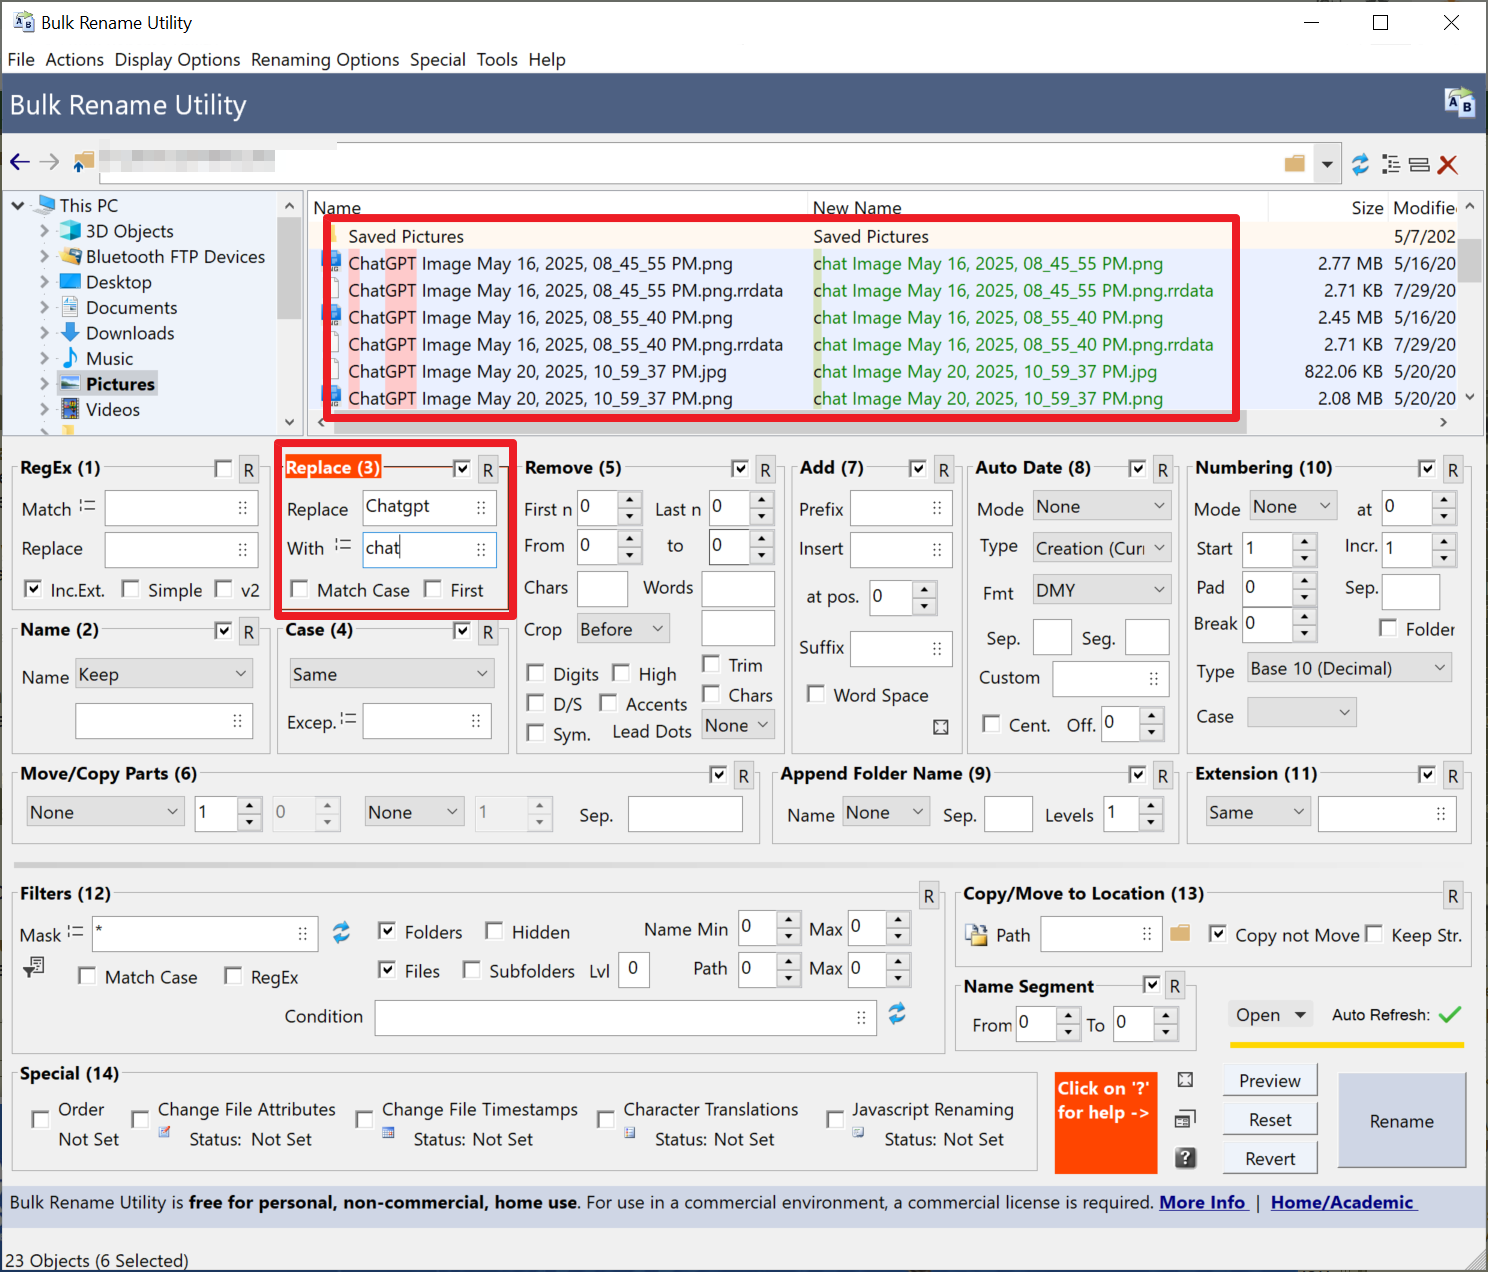Click the tree view icon in toolbar

pos(1391,164)
